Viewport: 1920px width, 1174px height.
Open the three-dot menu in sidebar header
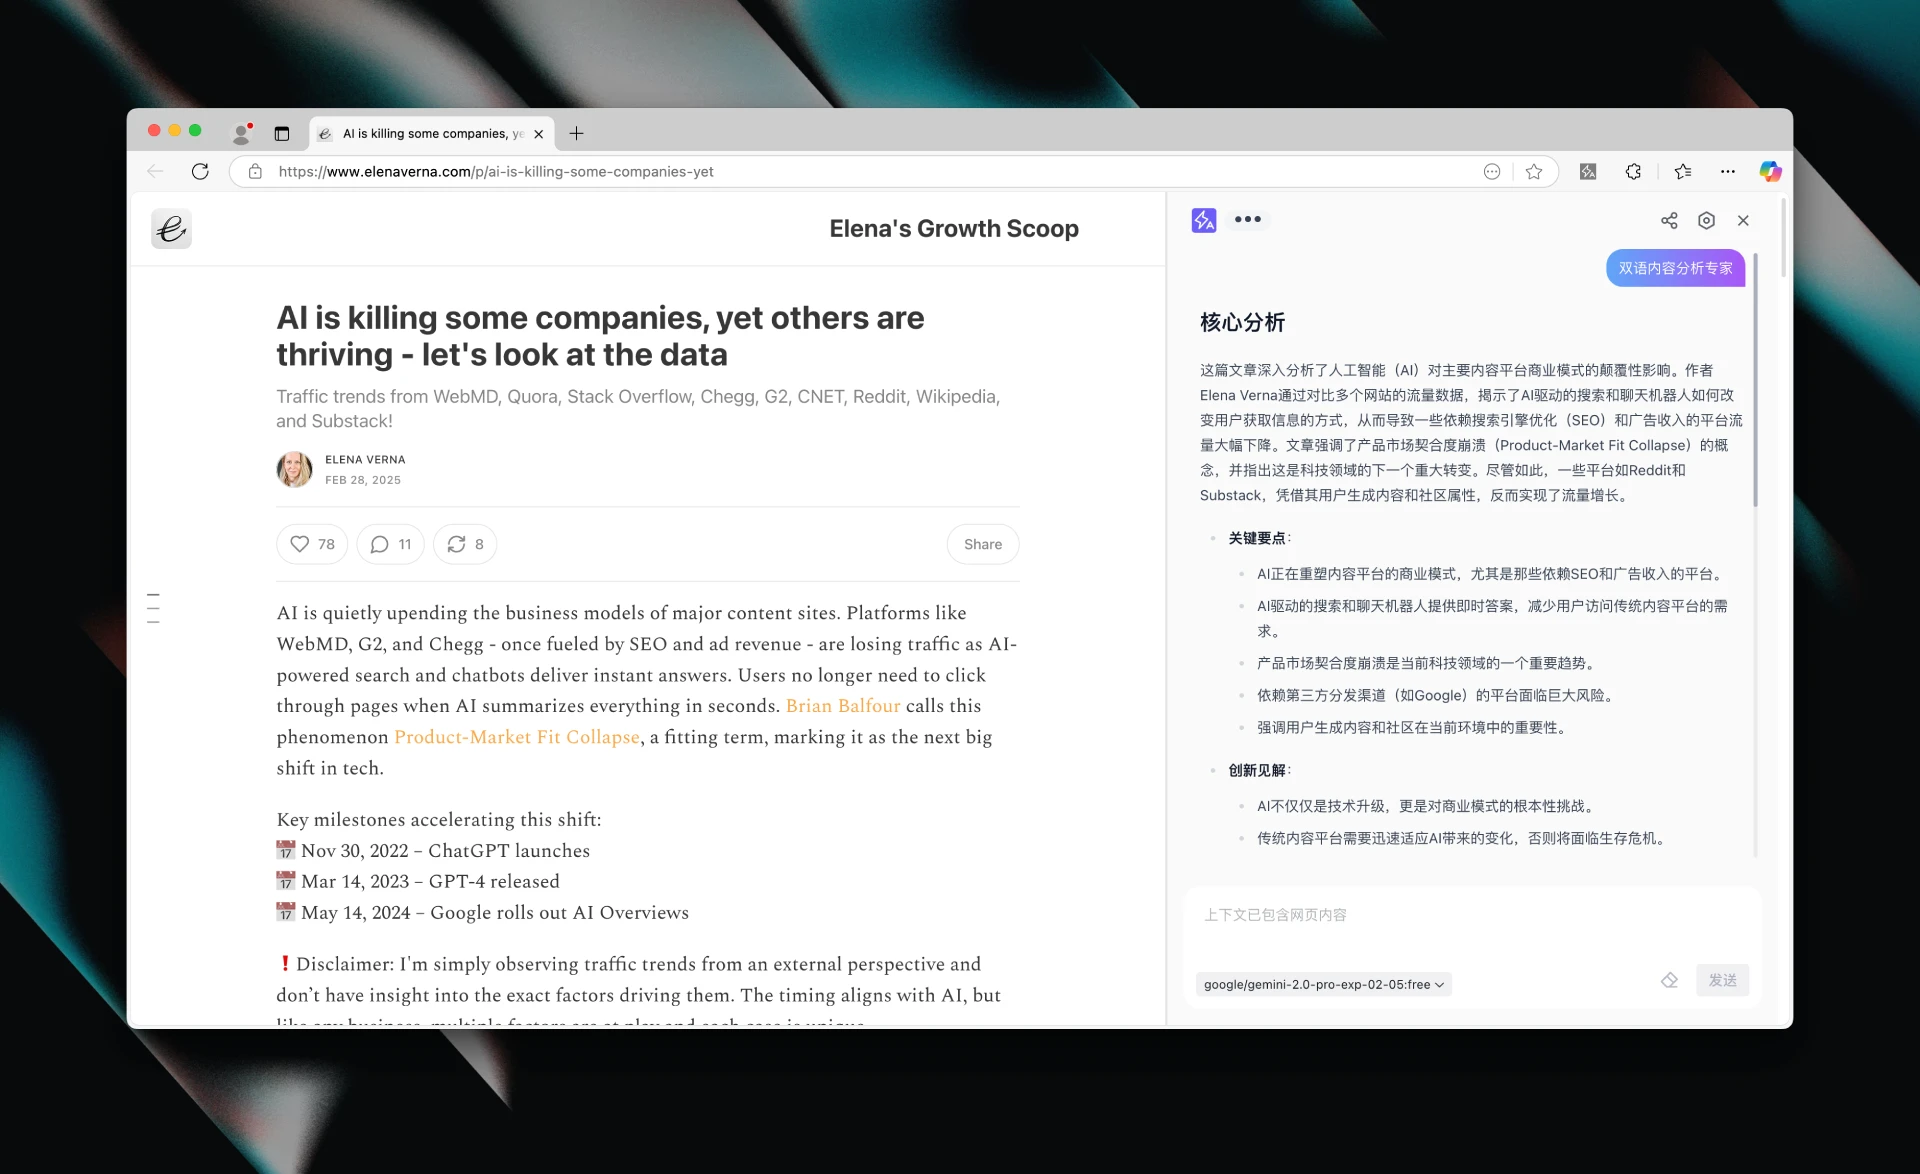(x=1247, y=219)
